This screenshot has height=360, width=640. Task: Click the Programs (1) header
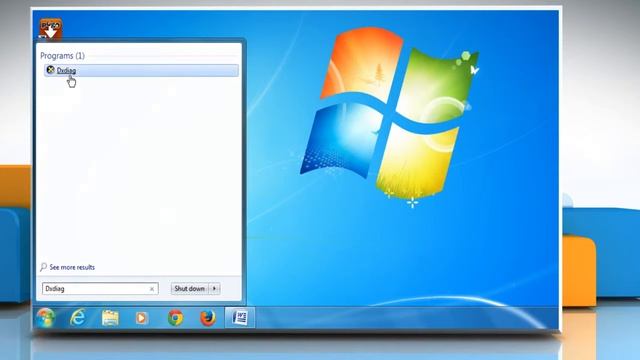click(x=62, y=56)
